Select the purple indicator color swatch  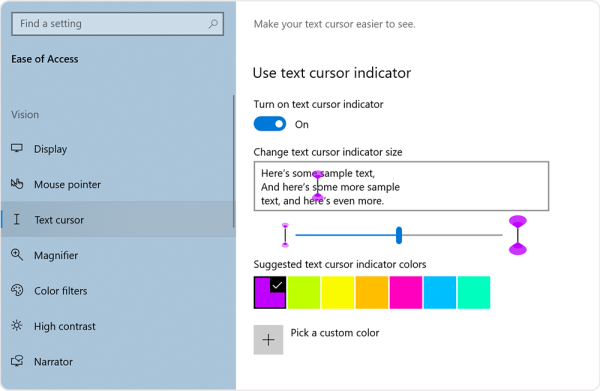pyautogui.click(x=270, y=292)
